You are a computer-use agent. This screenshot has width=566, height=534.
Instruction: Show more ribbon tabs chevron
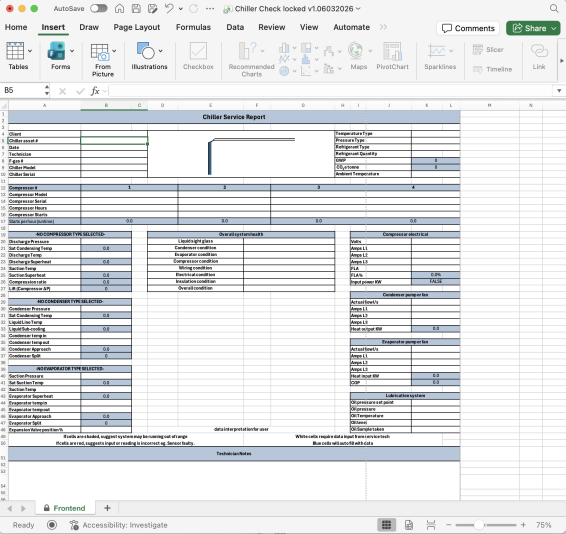(x=383, y=27)
